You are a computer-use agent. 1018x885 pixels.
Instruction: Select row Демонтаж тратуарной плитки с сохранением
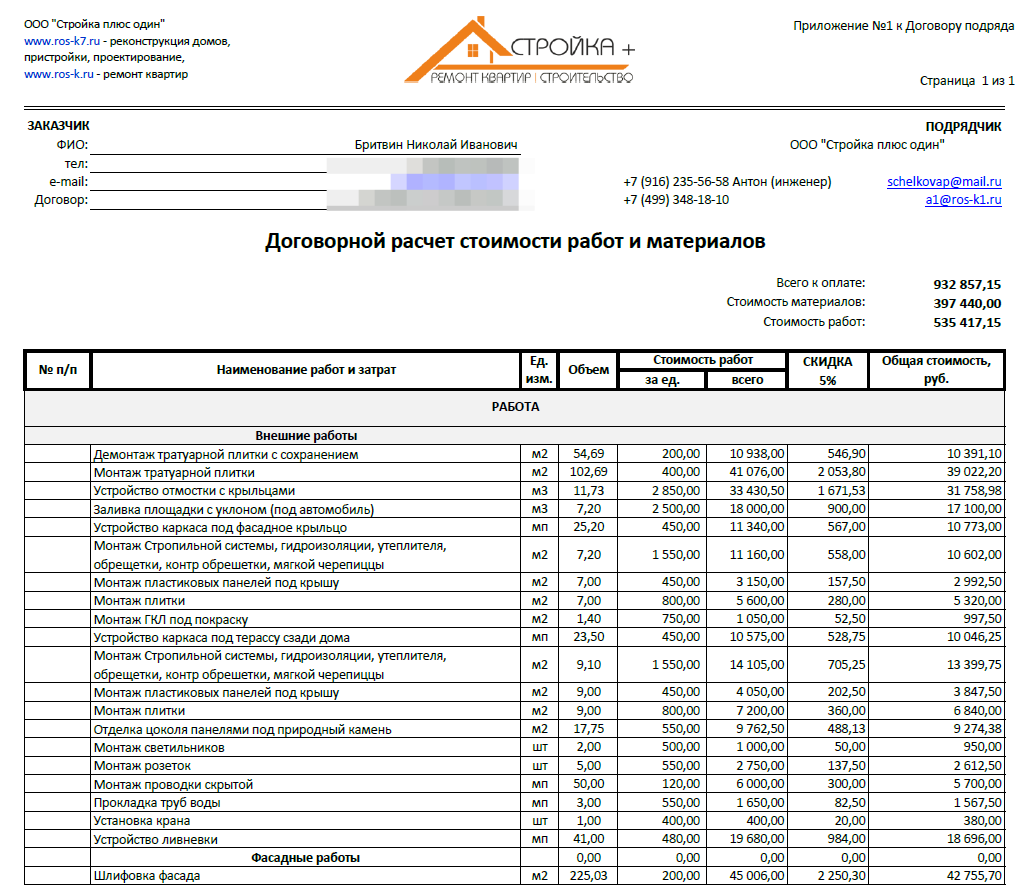[515, 454]
